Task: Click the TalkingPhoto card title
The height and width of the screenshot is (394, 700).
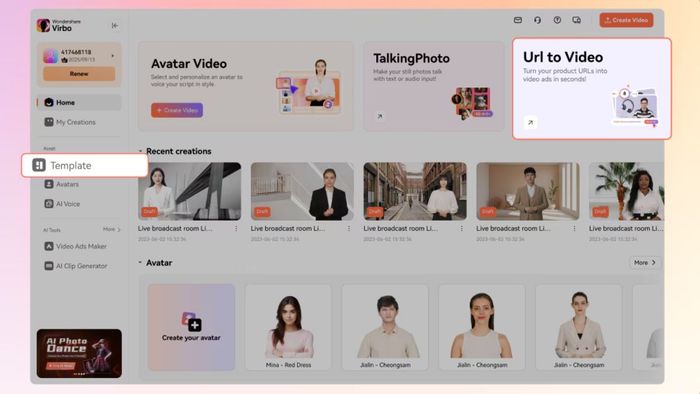Action: (x=411, y=58)
